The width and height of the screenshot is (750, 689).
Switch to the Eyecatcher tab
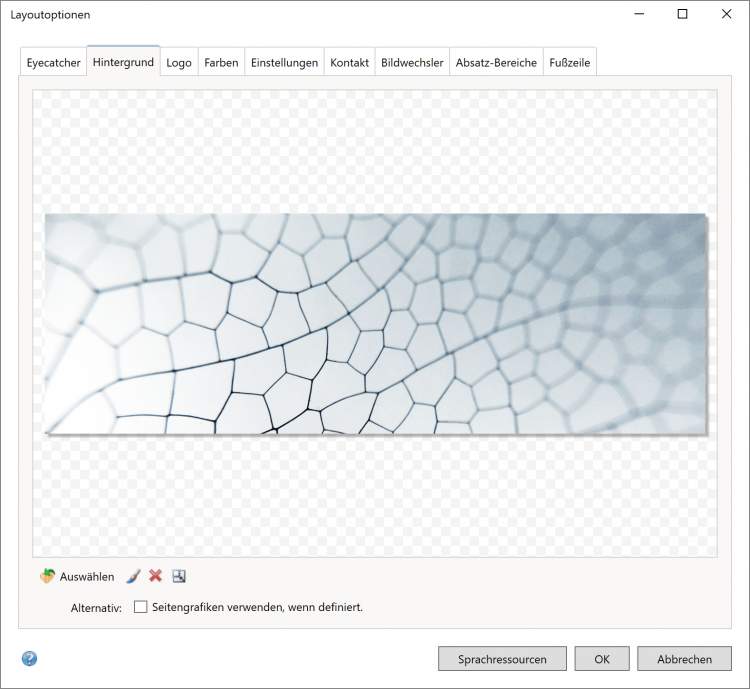point(53,62)
